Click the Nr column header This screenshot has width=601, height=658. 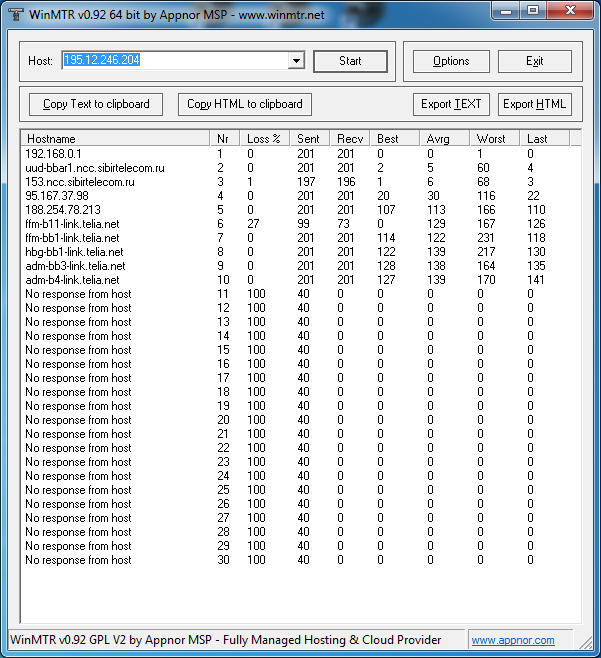coord(225,138)
